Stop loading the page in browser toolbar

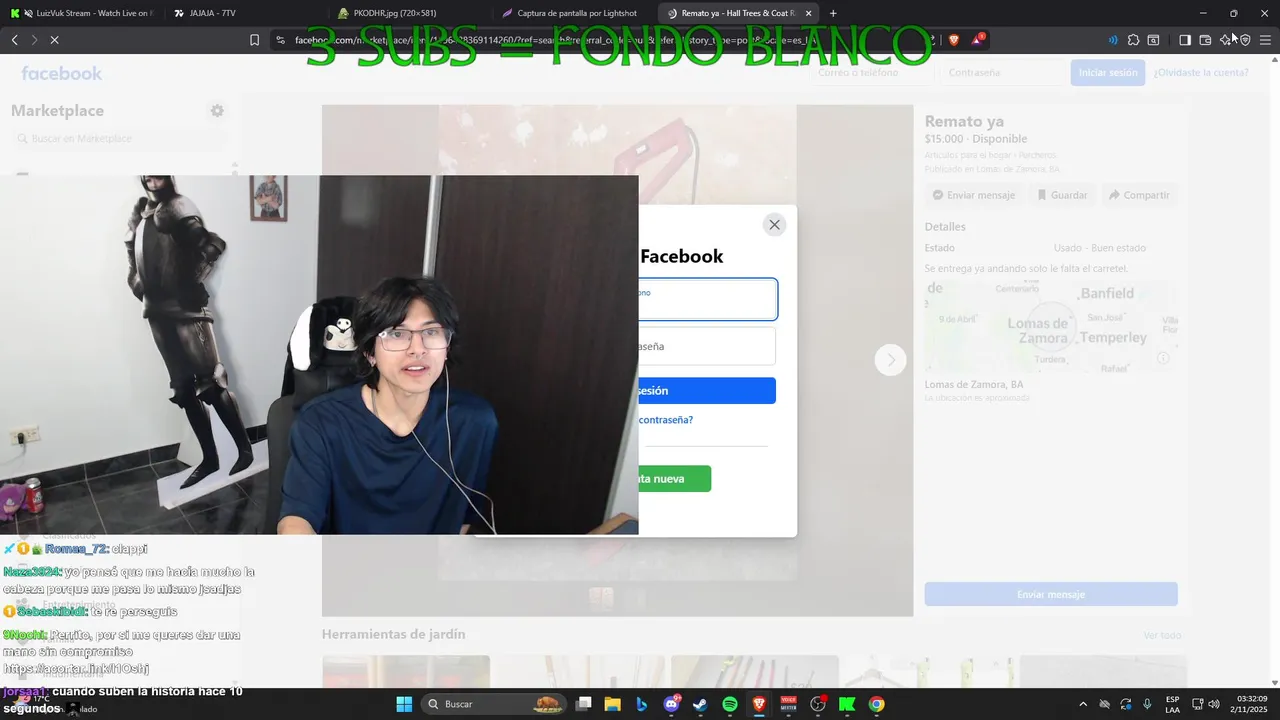[x=54, y=40]
